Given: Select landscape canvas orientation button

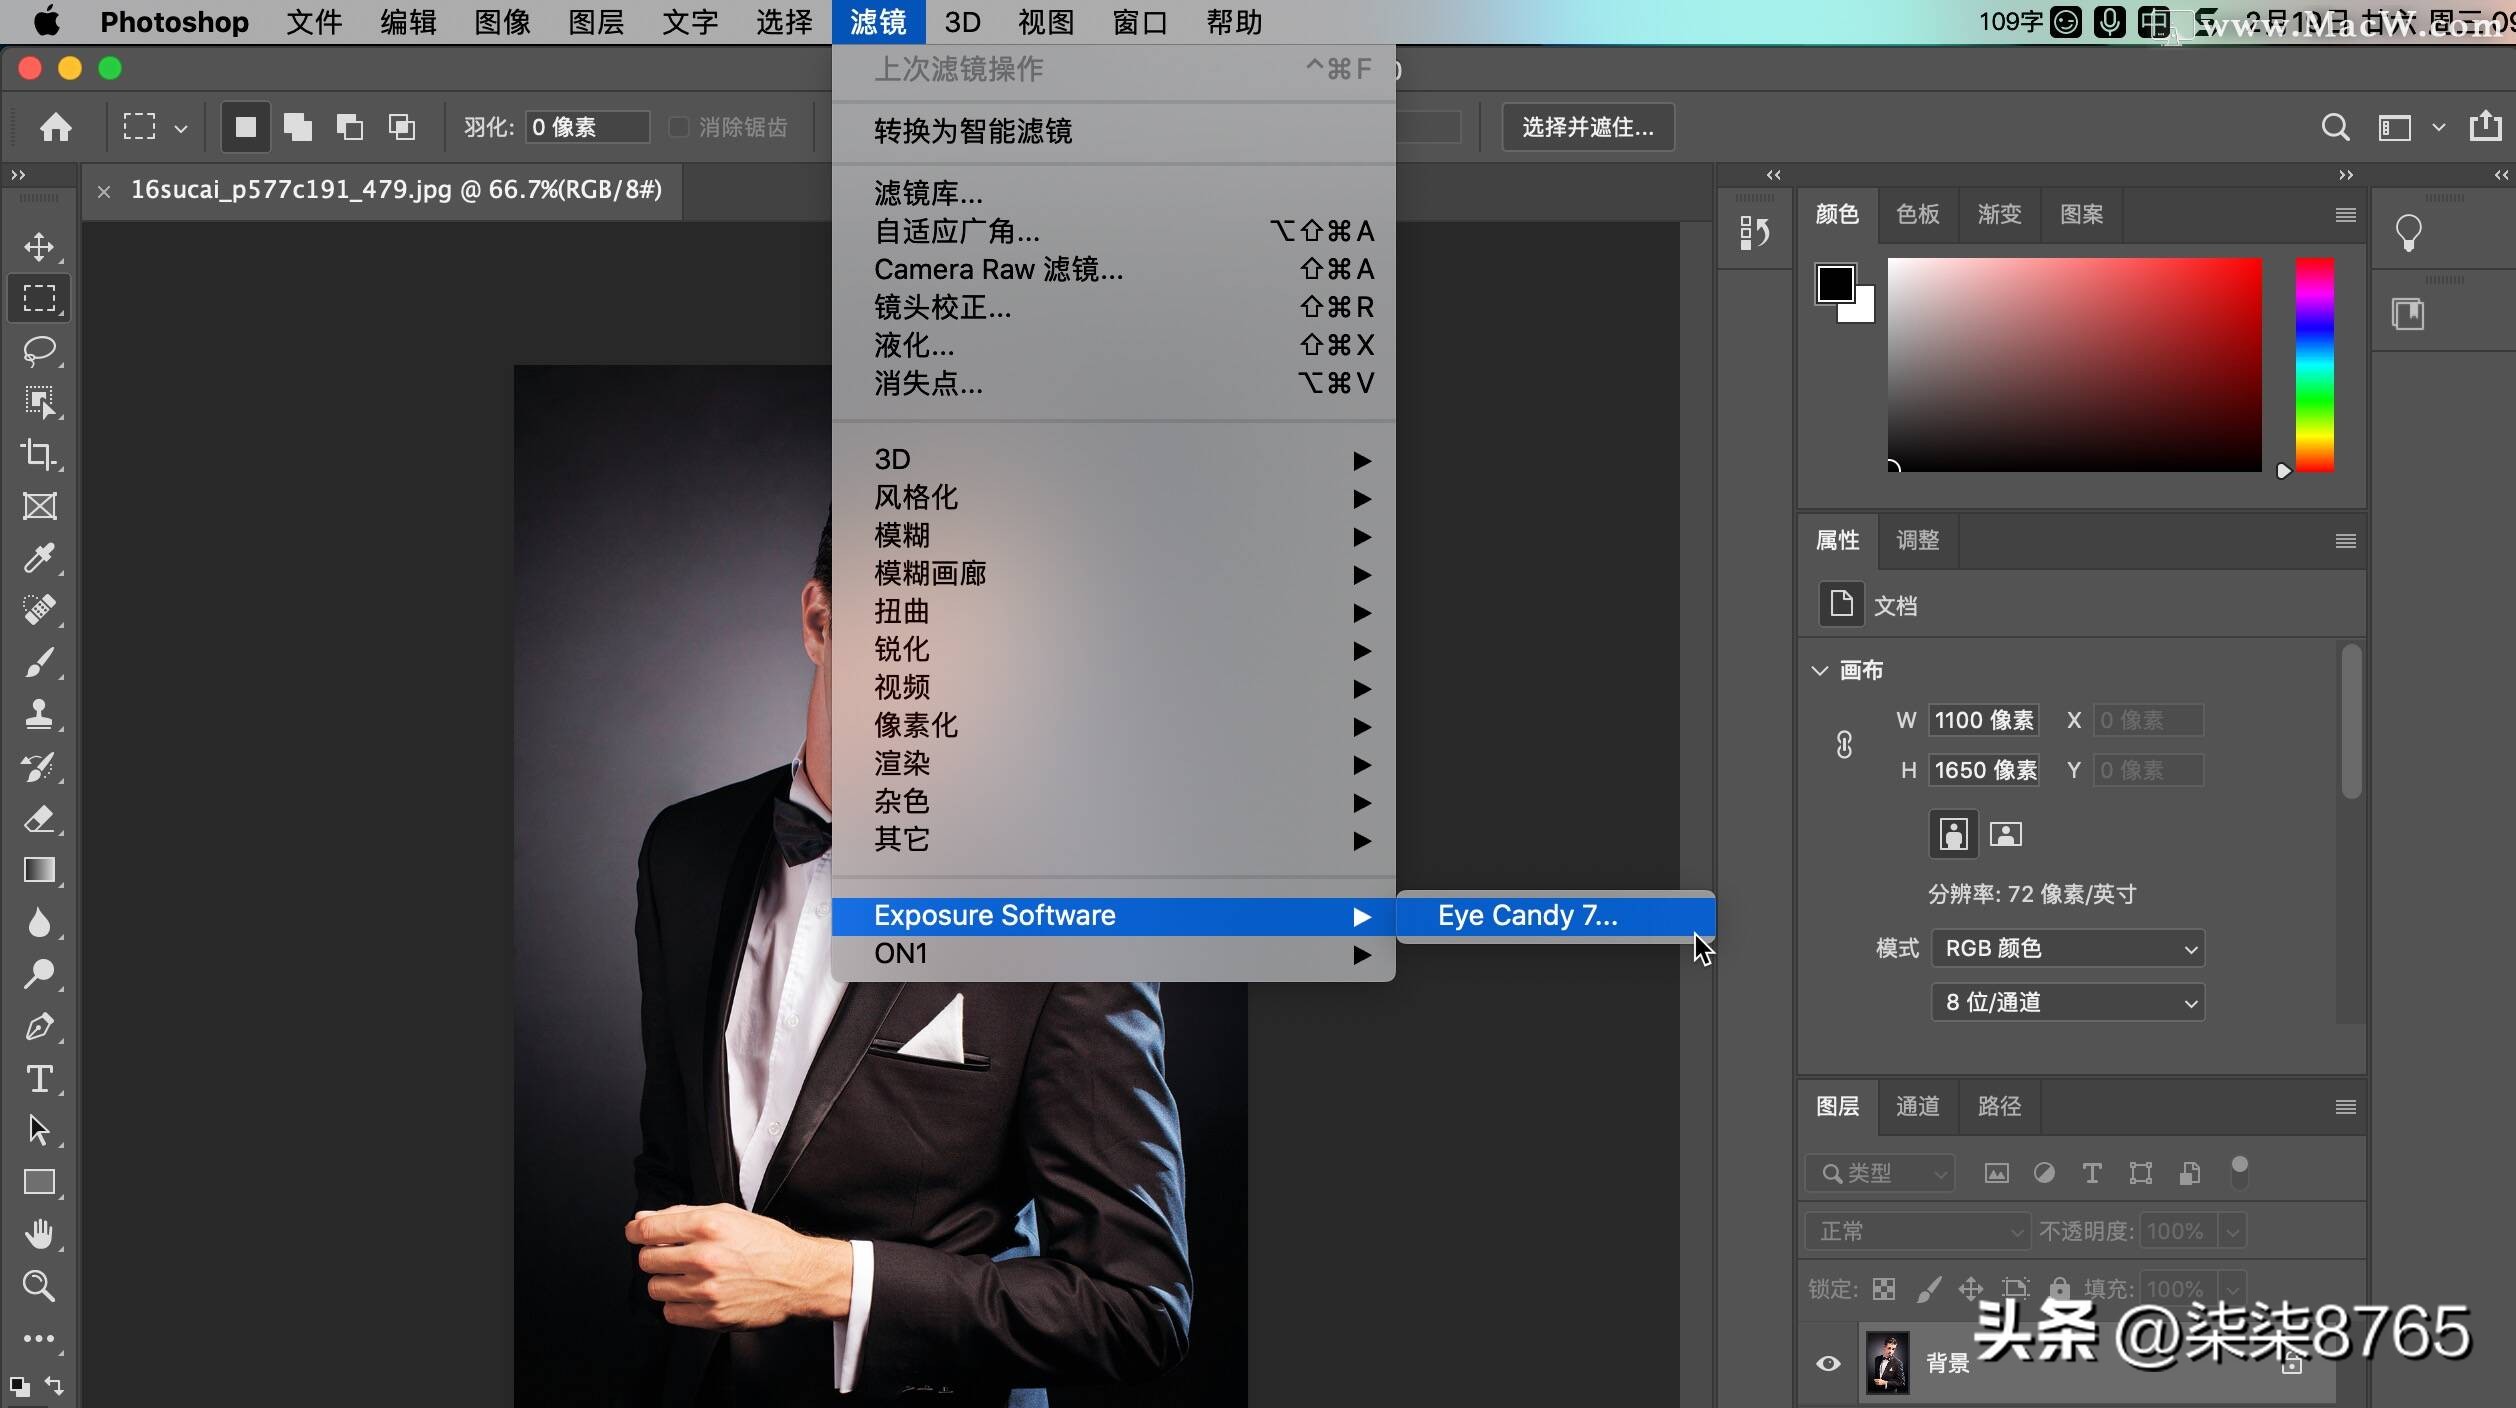Looking at the screenshot, I should tap(2005, 834).
